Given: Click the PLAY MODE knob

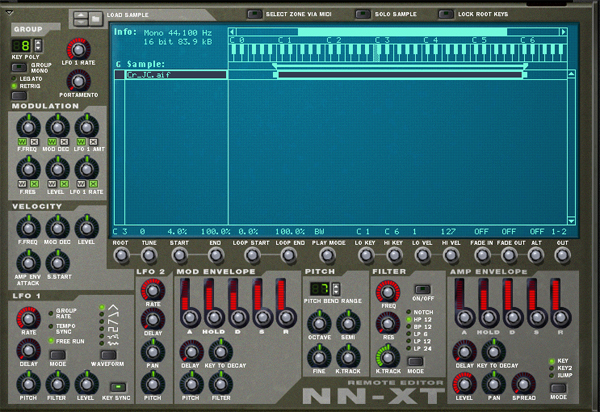Looking at the screenshot, I should tap(327, 255).
